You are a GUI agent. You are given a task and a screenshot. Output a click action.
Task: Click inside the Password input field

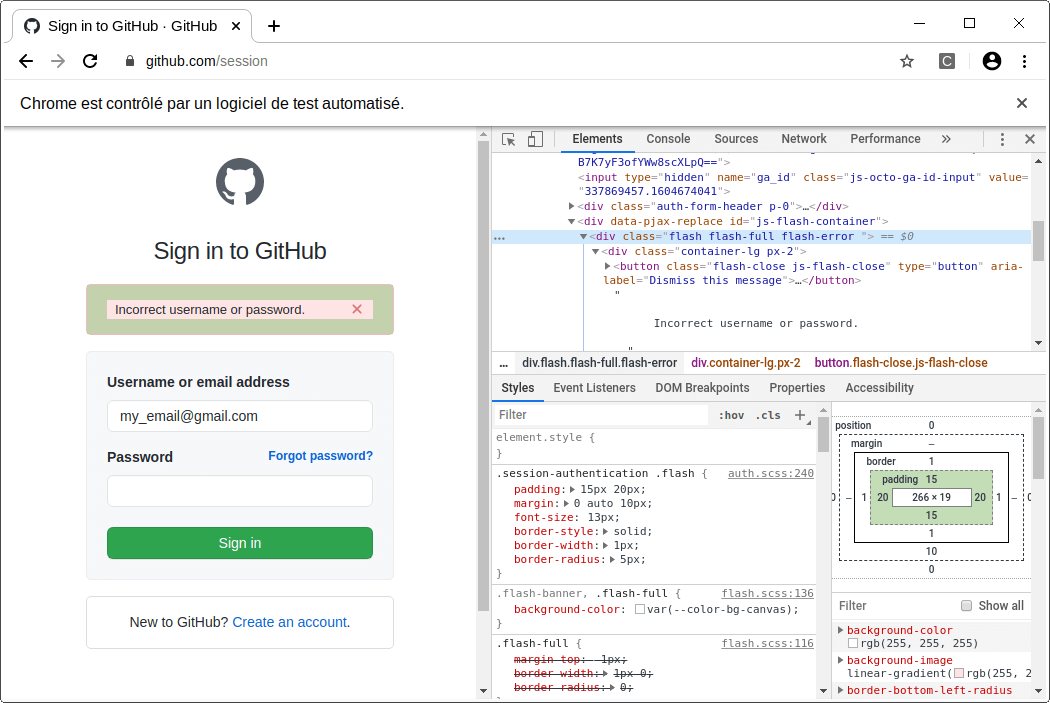coord(239,491)
